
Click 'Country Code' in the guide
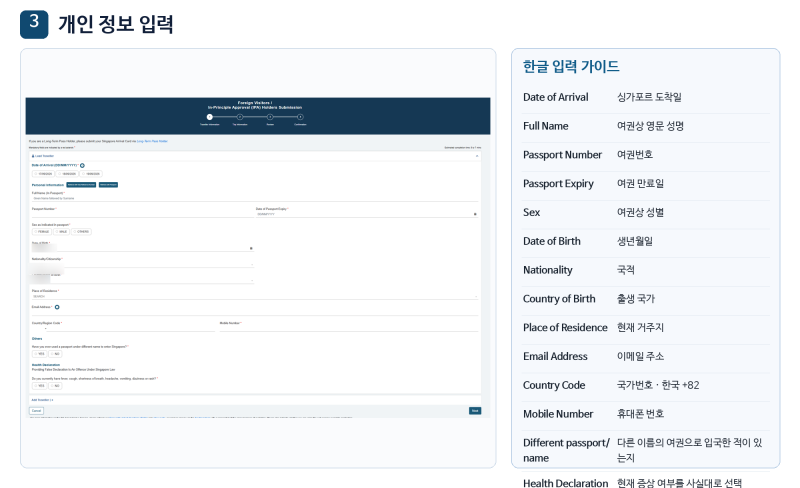(554, 385)
